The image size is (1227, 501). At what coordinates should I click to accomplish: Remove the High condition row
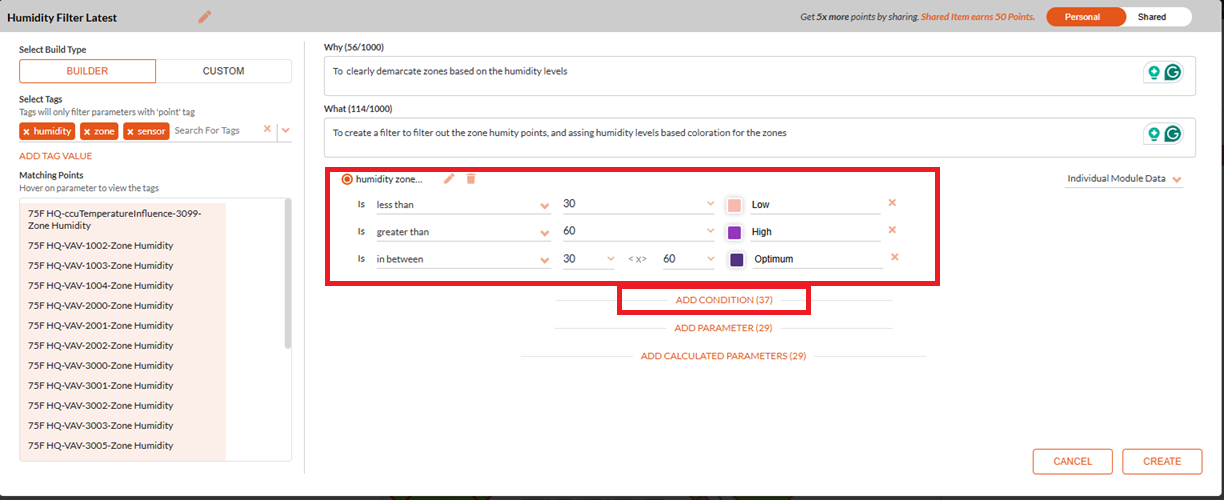pos(892,230)
